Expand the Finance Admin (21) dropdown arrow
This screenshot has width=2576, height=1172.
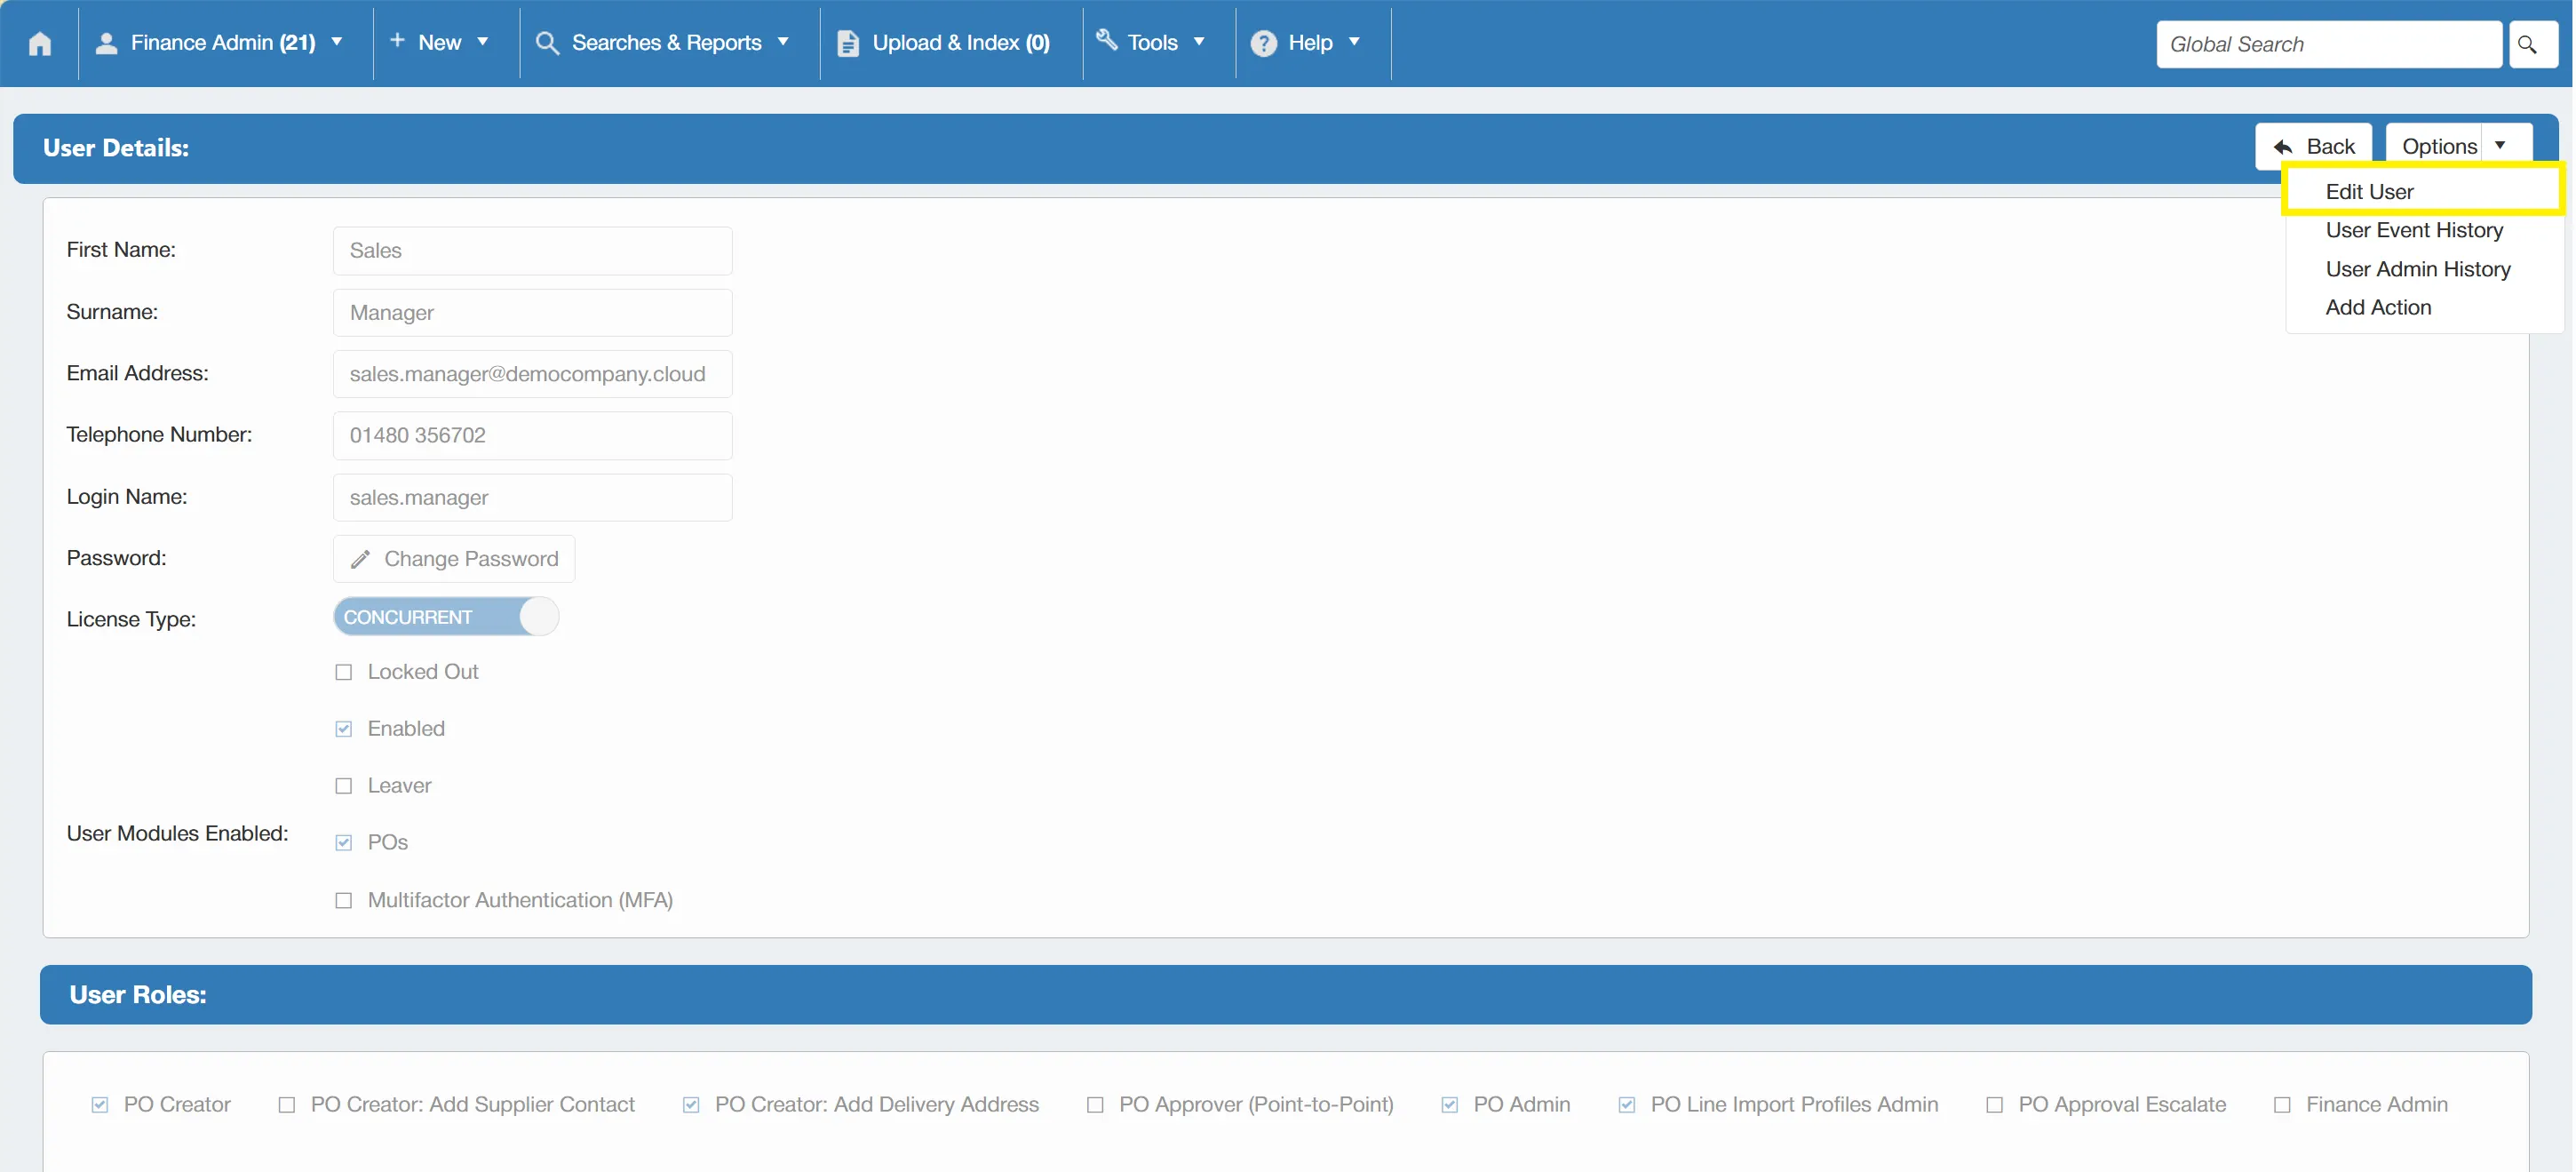337,42
